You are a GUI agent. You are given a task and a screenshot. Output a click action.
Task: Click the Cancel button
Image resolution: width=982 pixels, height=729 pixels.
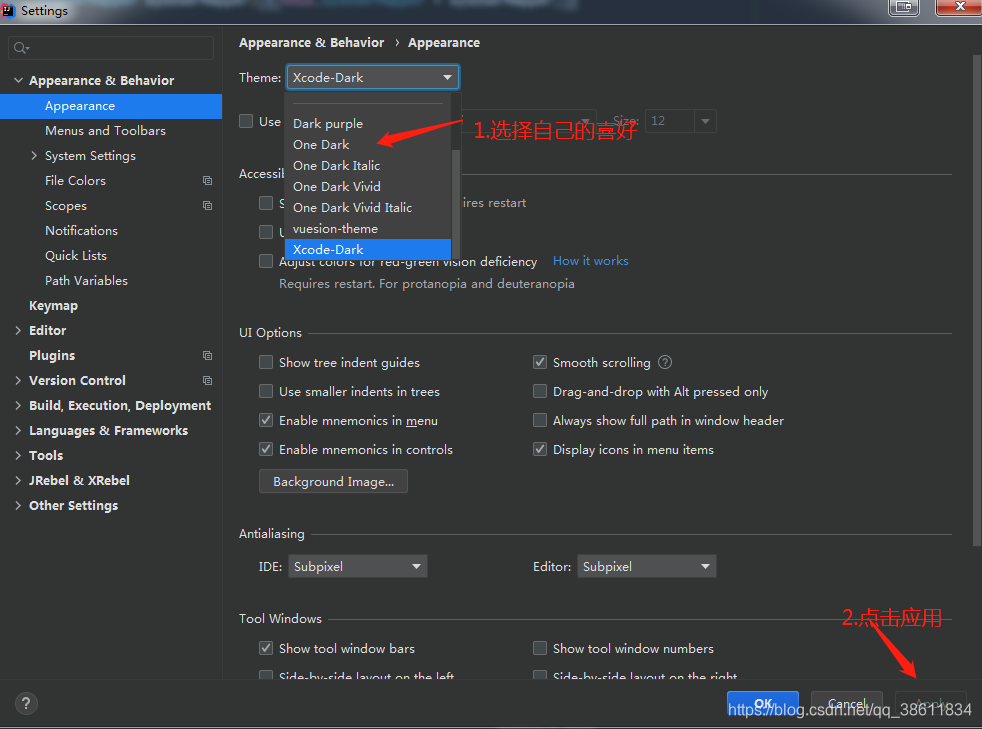(x=847, y=704)
